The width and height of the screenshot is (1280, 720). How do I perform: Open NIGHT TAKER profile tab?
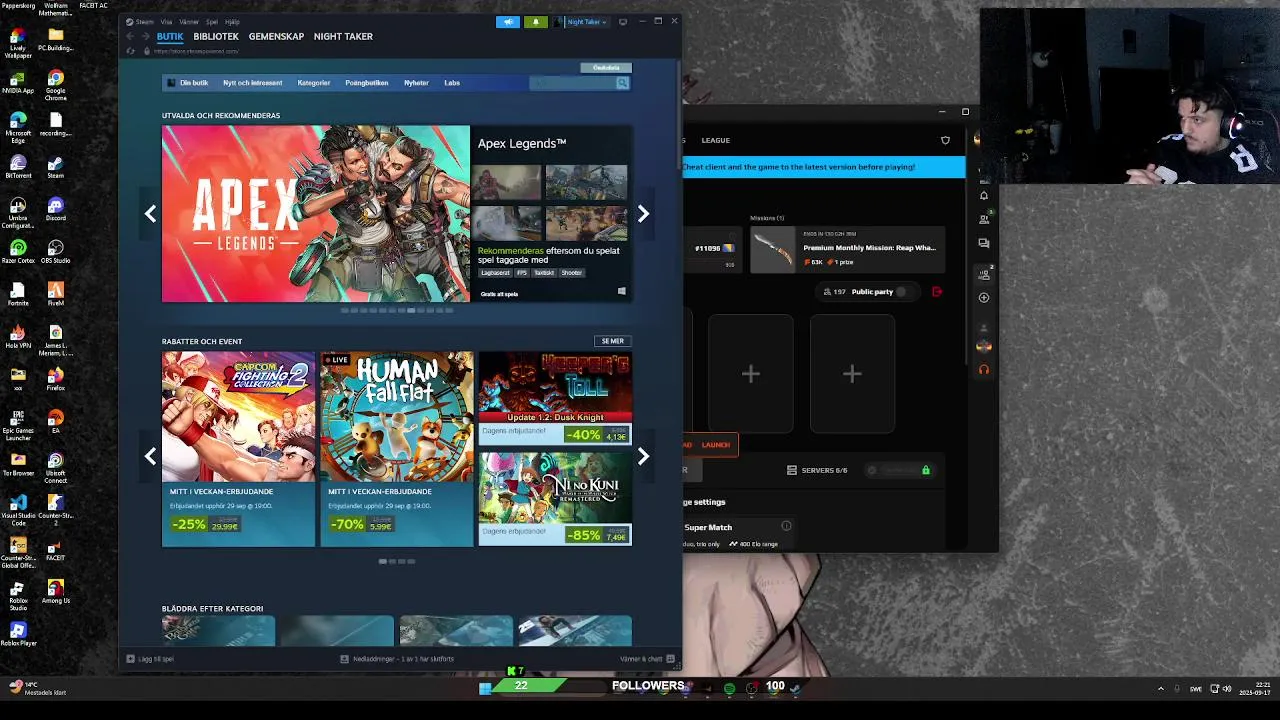[343, 36]
